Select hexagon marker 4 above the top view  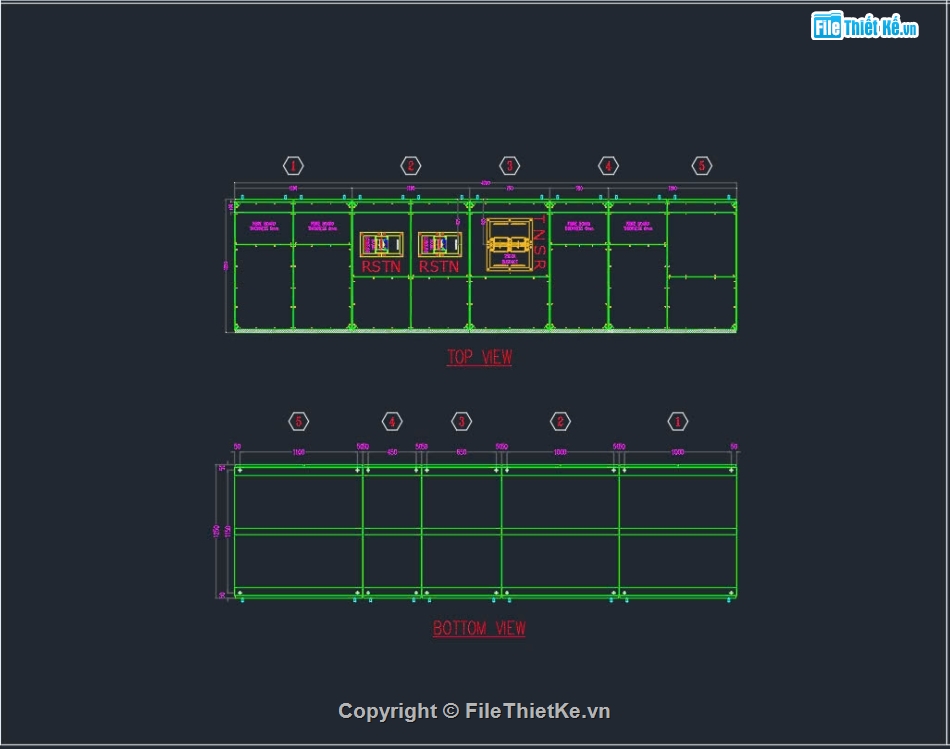(608, 165)
